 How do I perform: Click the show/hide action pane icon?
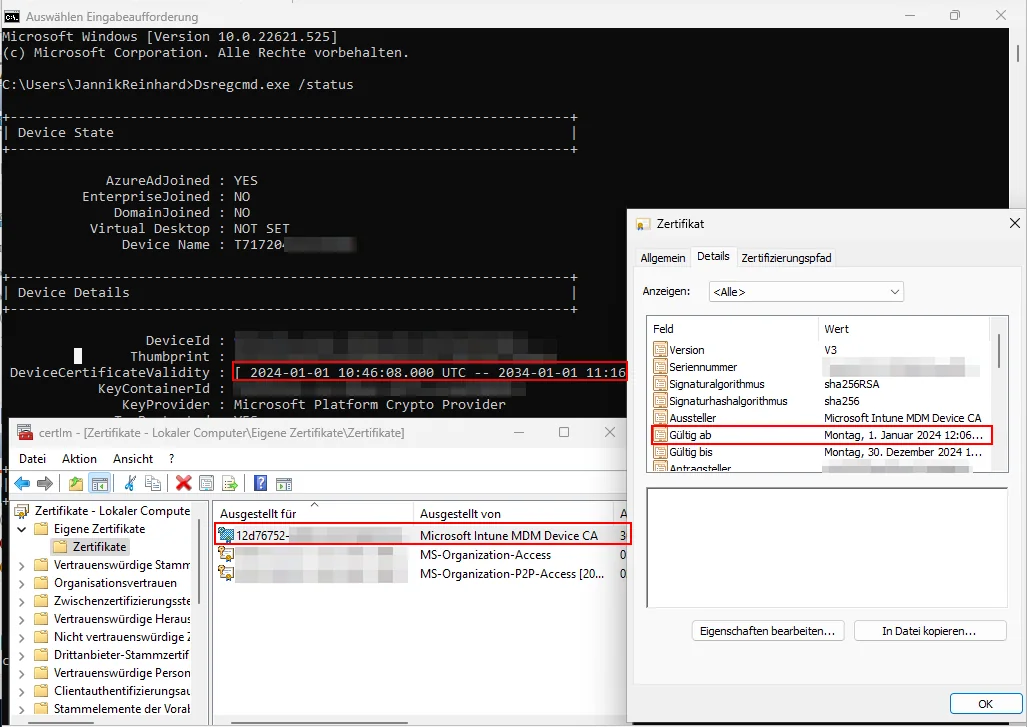pos(284,484)
